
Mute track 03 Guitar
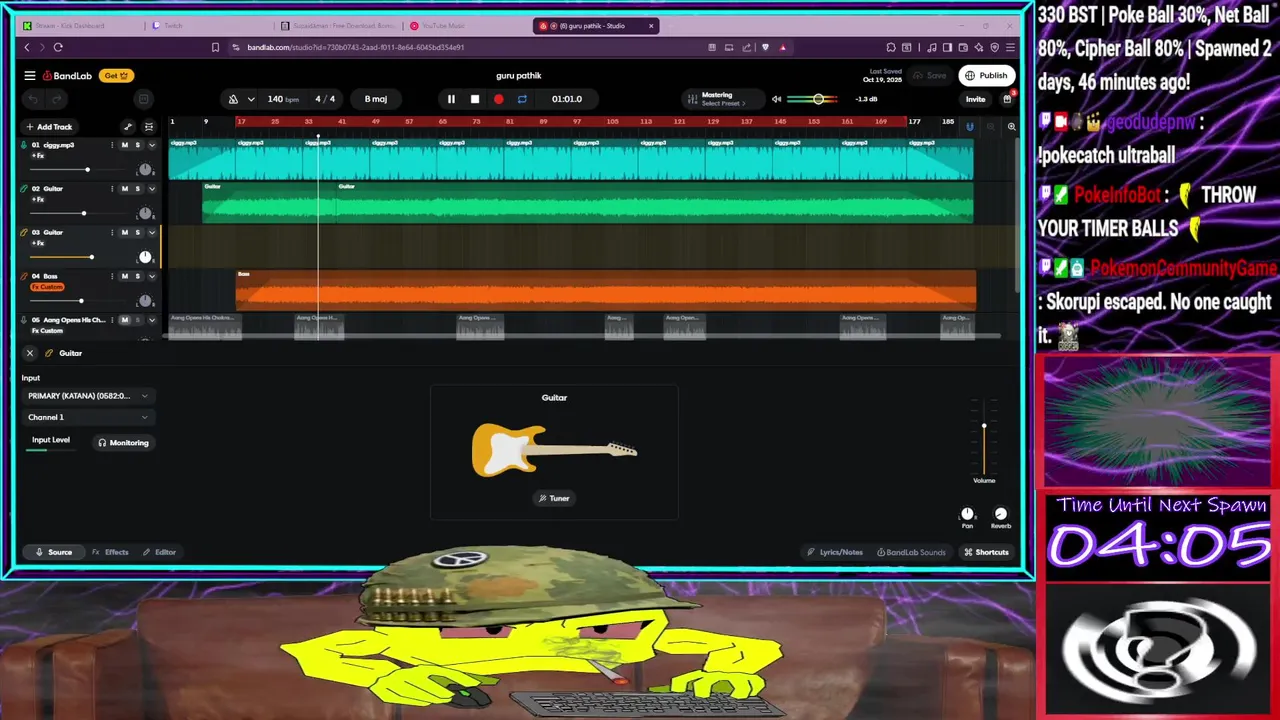[x=124, y=232]
